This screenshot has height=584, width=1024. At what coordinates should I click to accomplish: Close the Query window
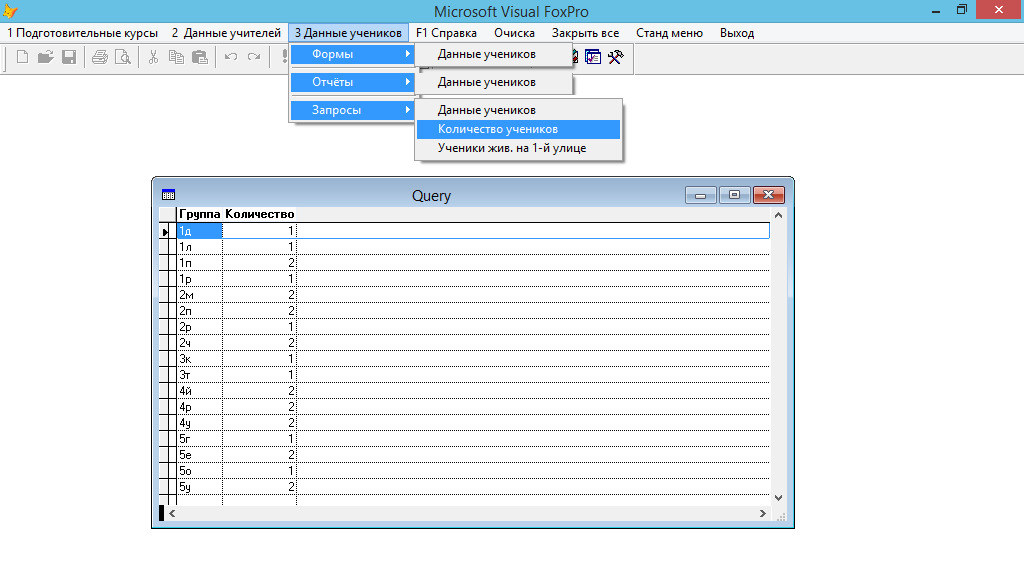click(768, 195)
